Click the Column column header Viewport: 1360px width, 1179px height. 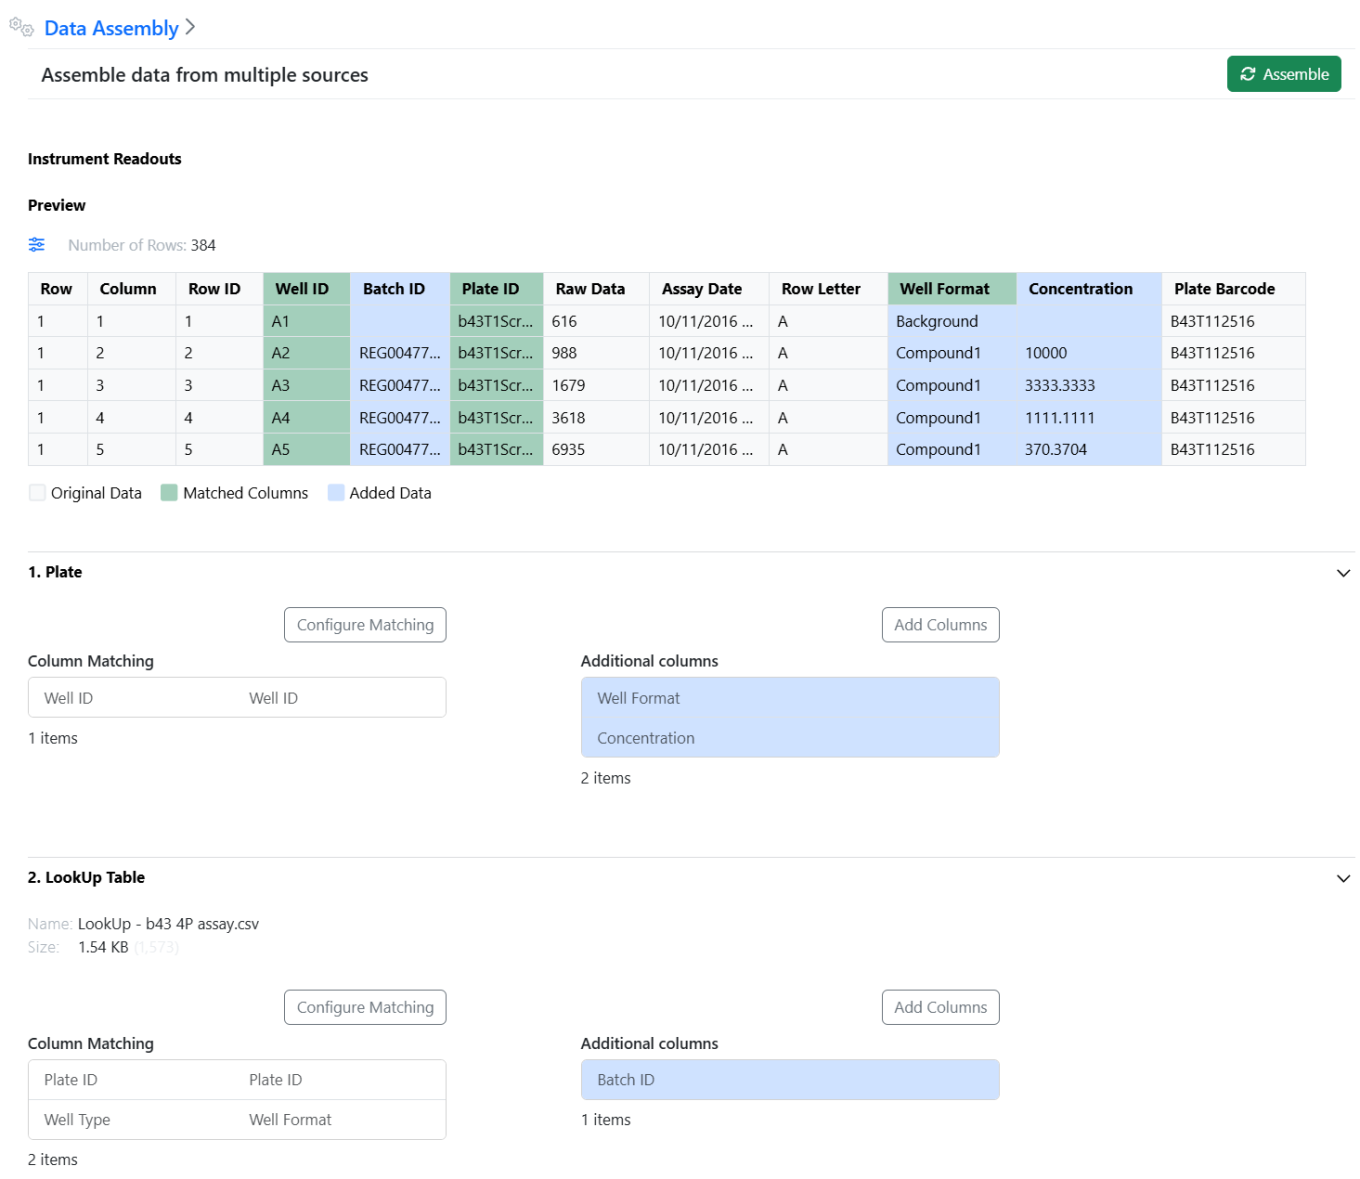coord(132,289)
